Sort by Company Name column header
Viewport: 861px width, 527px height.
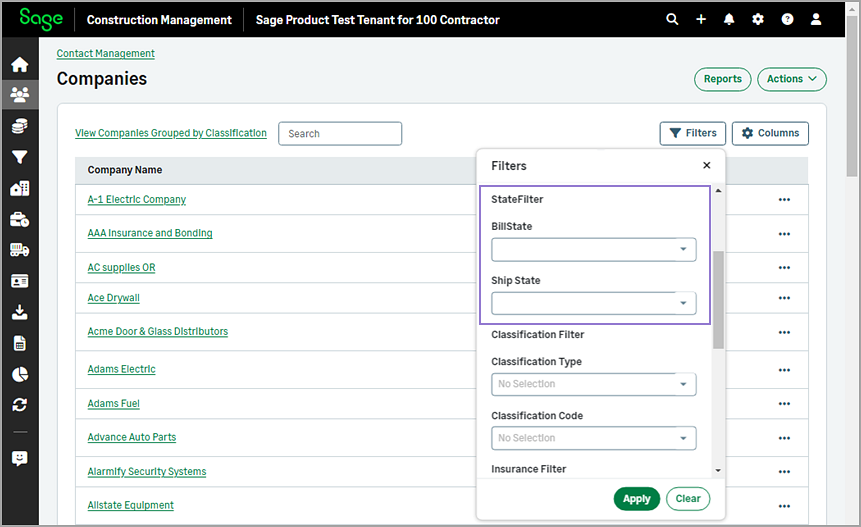point(125,170)
